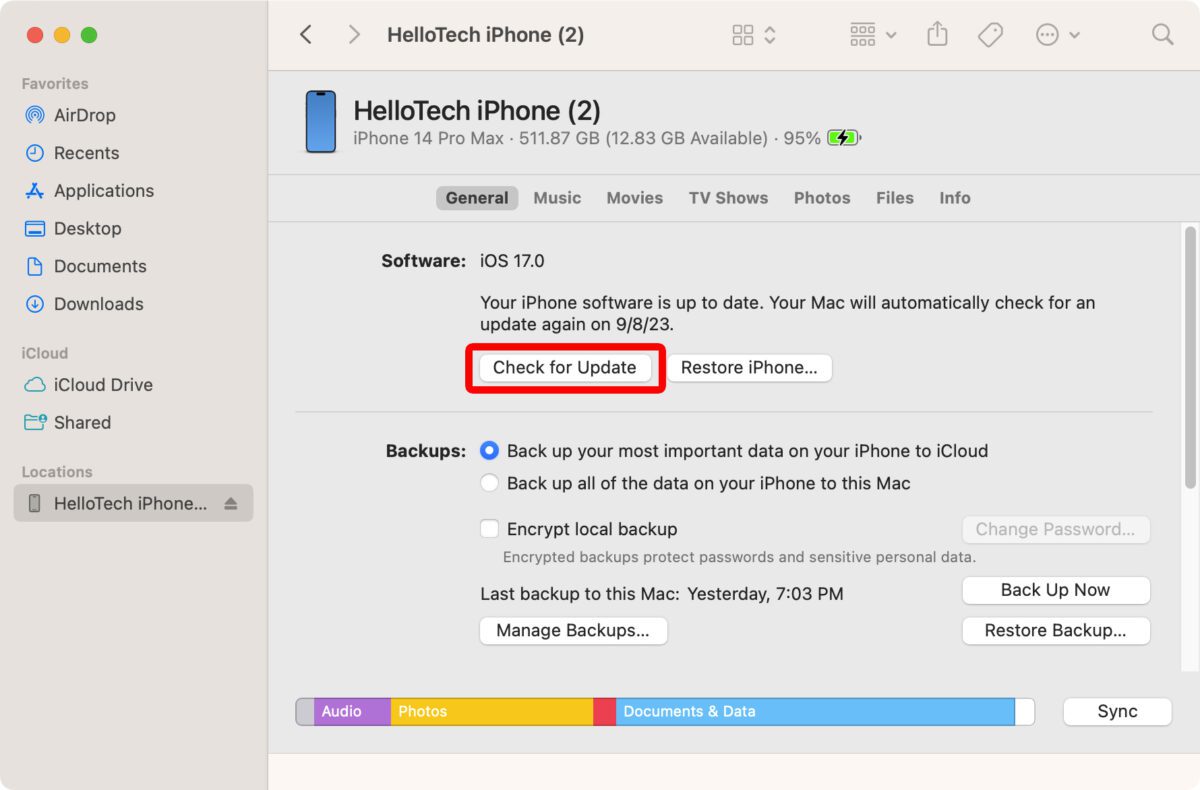Eject the HelloTech iPhone
Image resolution: width=1200 pixels, height=790 pixels.
(231, 503)
